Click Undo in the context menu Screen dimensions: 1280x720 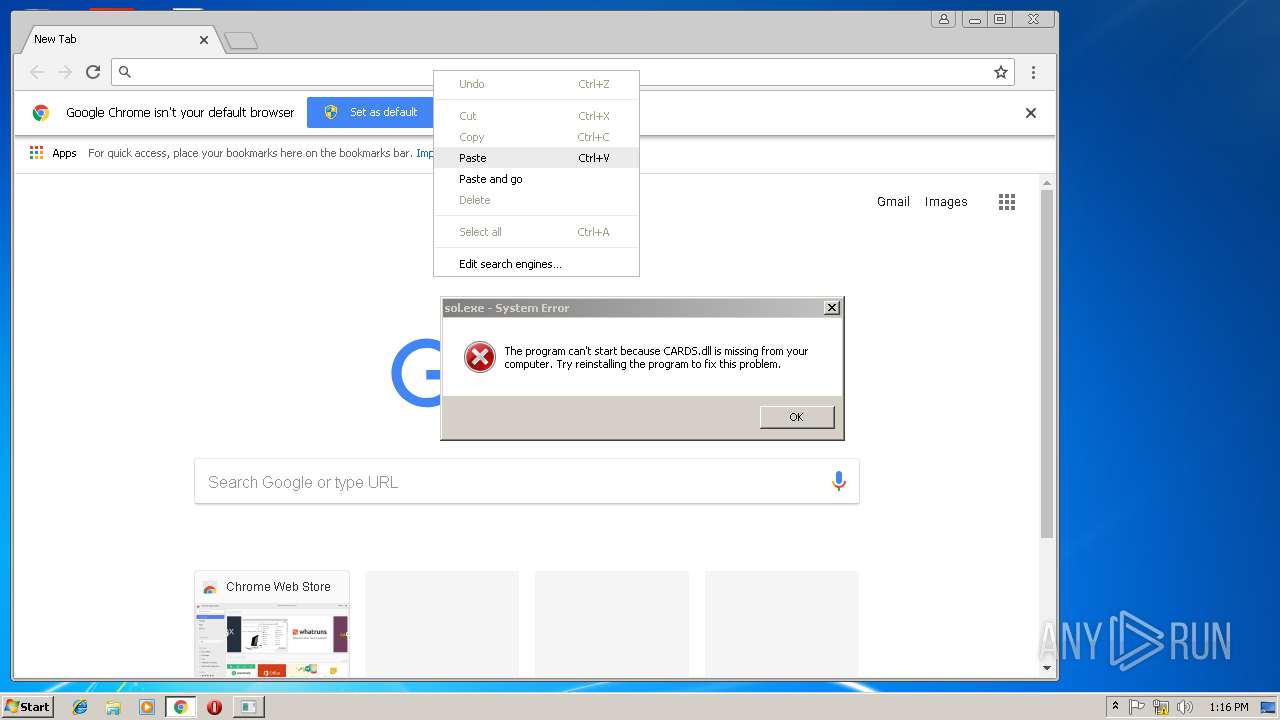point(536,84)
